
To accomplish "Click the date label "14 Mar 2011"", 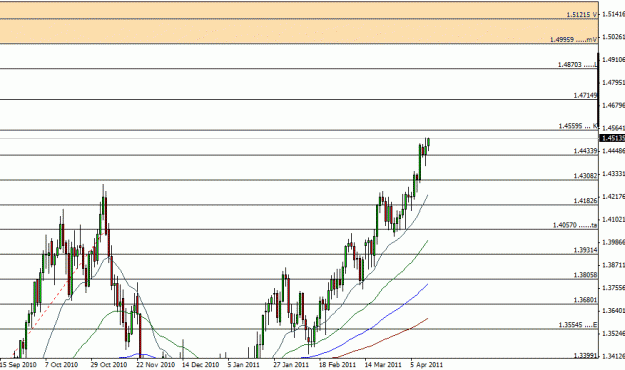I will 383,364.
